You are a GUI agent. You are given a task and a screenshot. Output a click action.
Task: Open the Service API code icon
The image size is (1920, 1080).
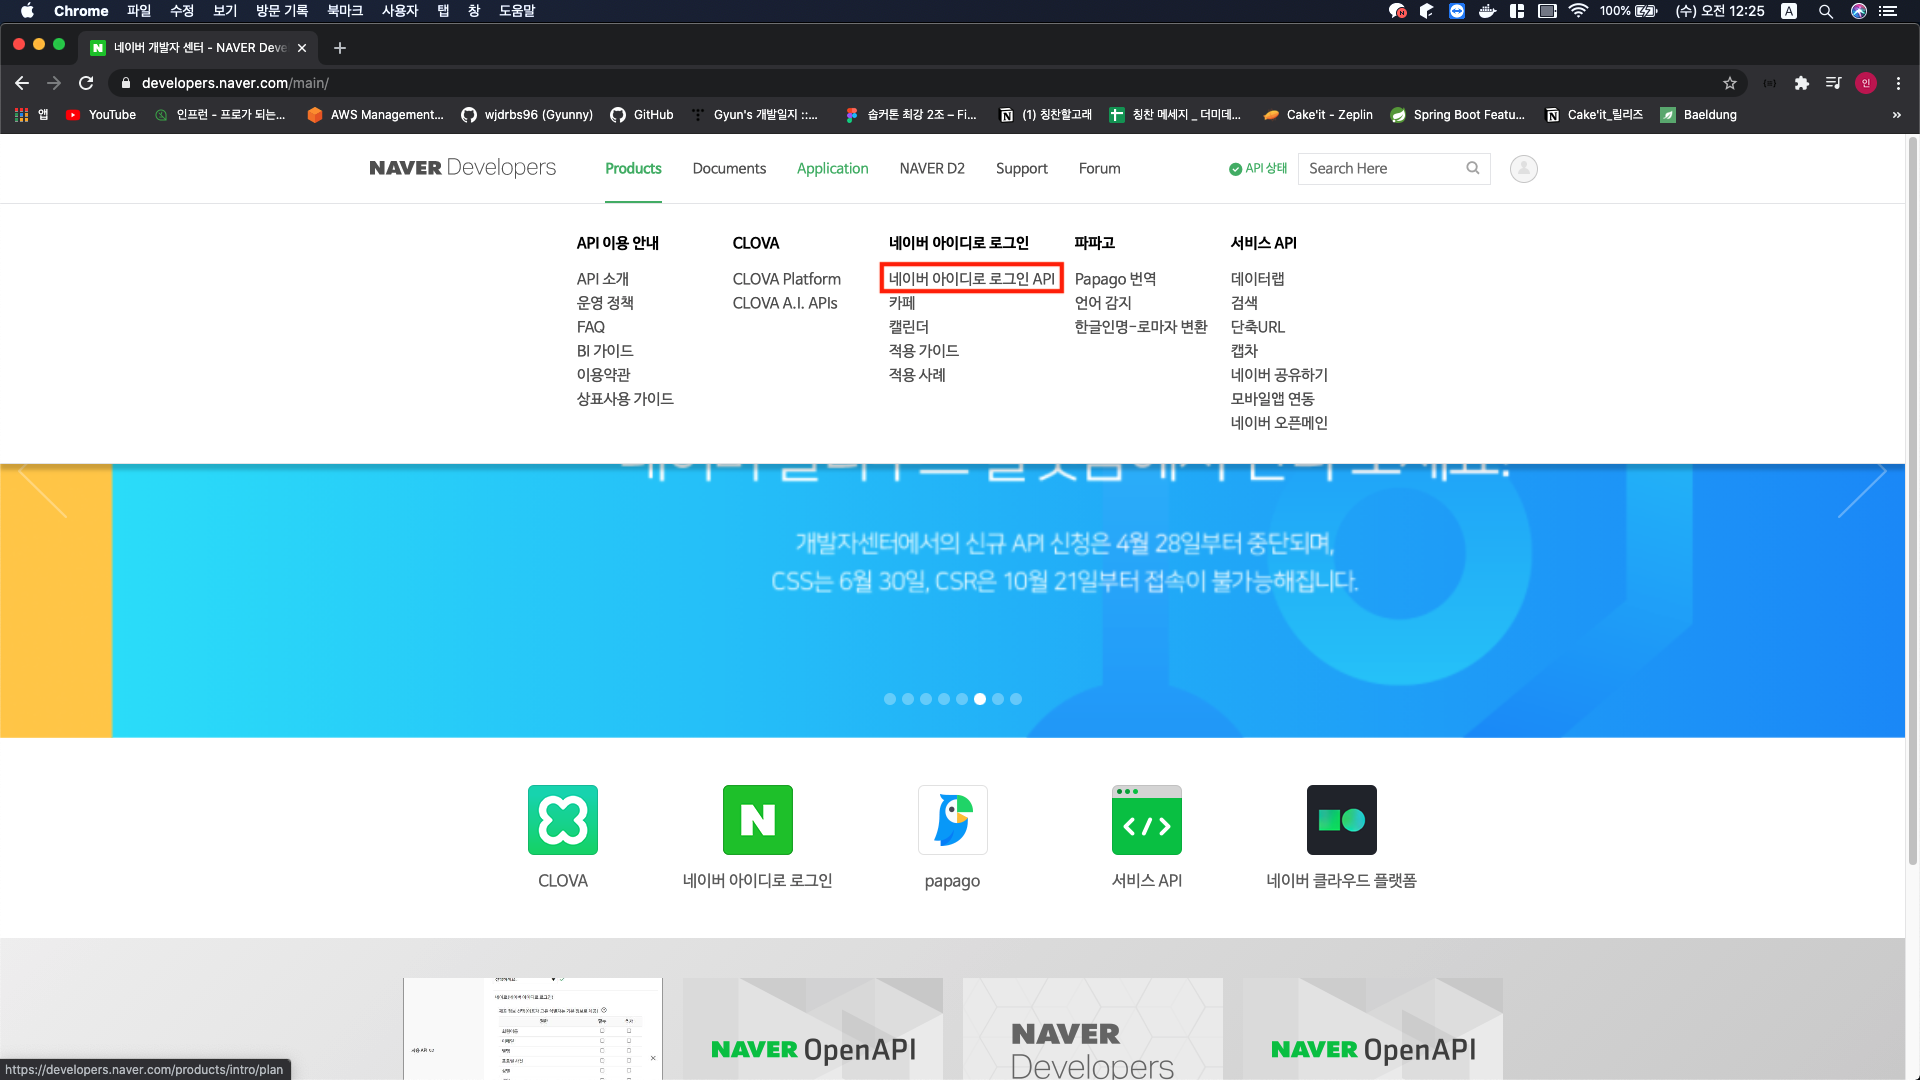(1147, 820)
